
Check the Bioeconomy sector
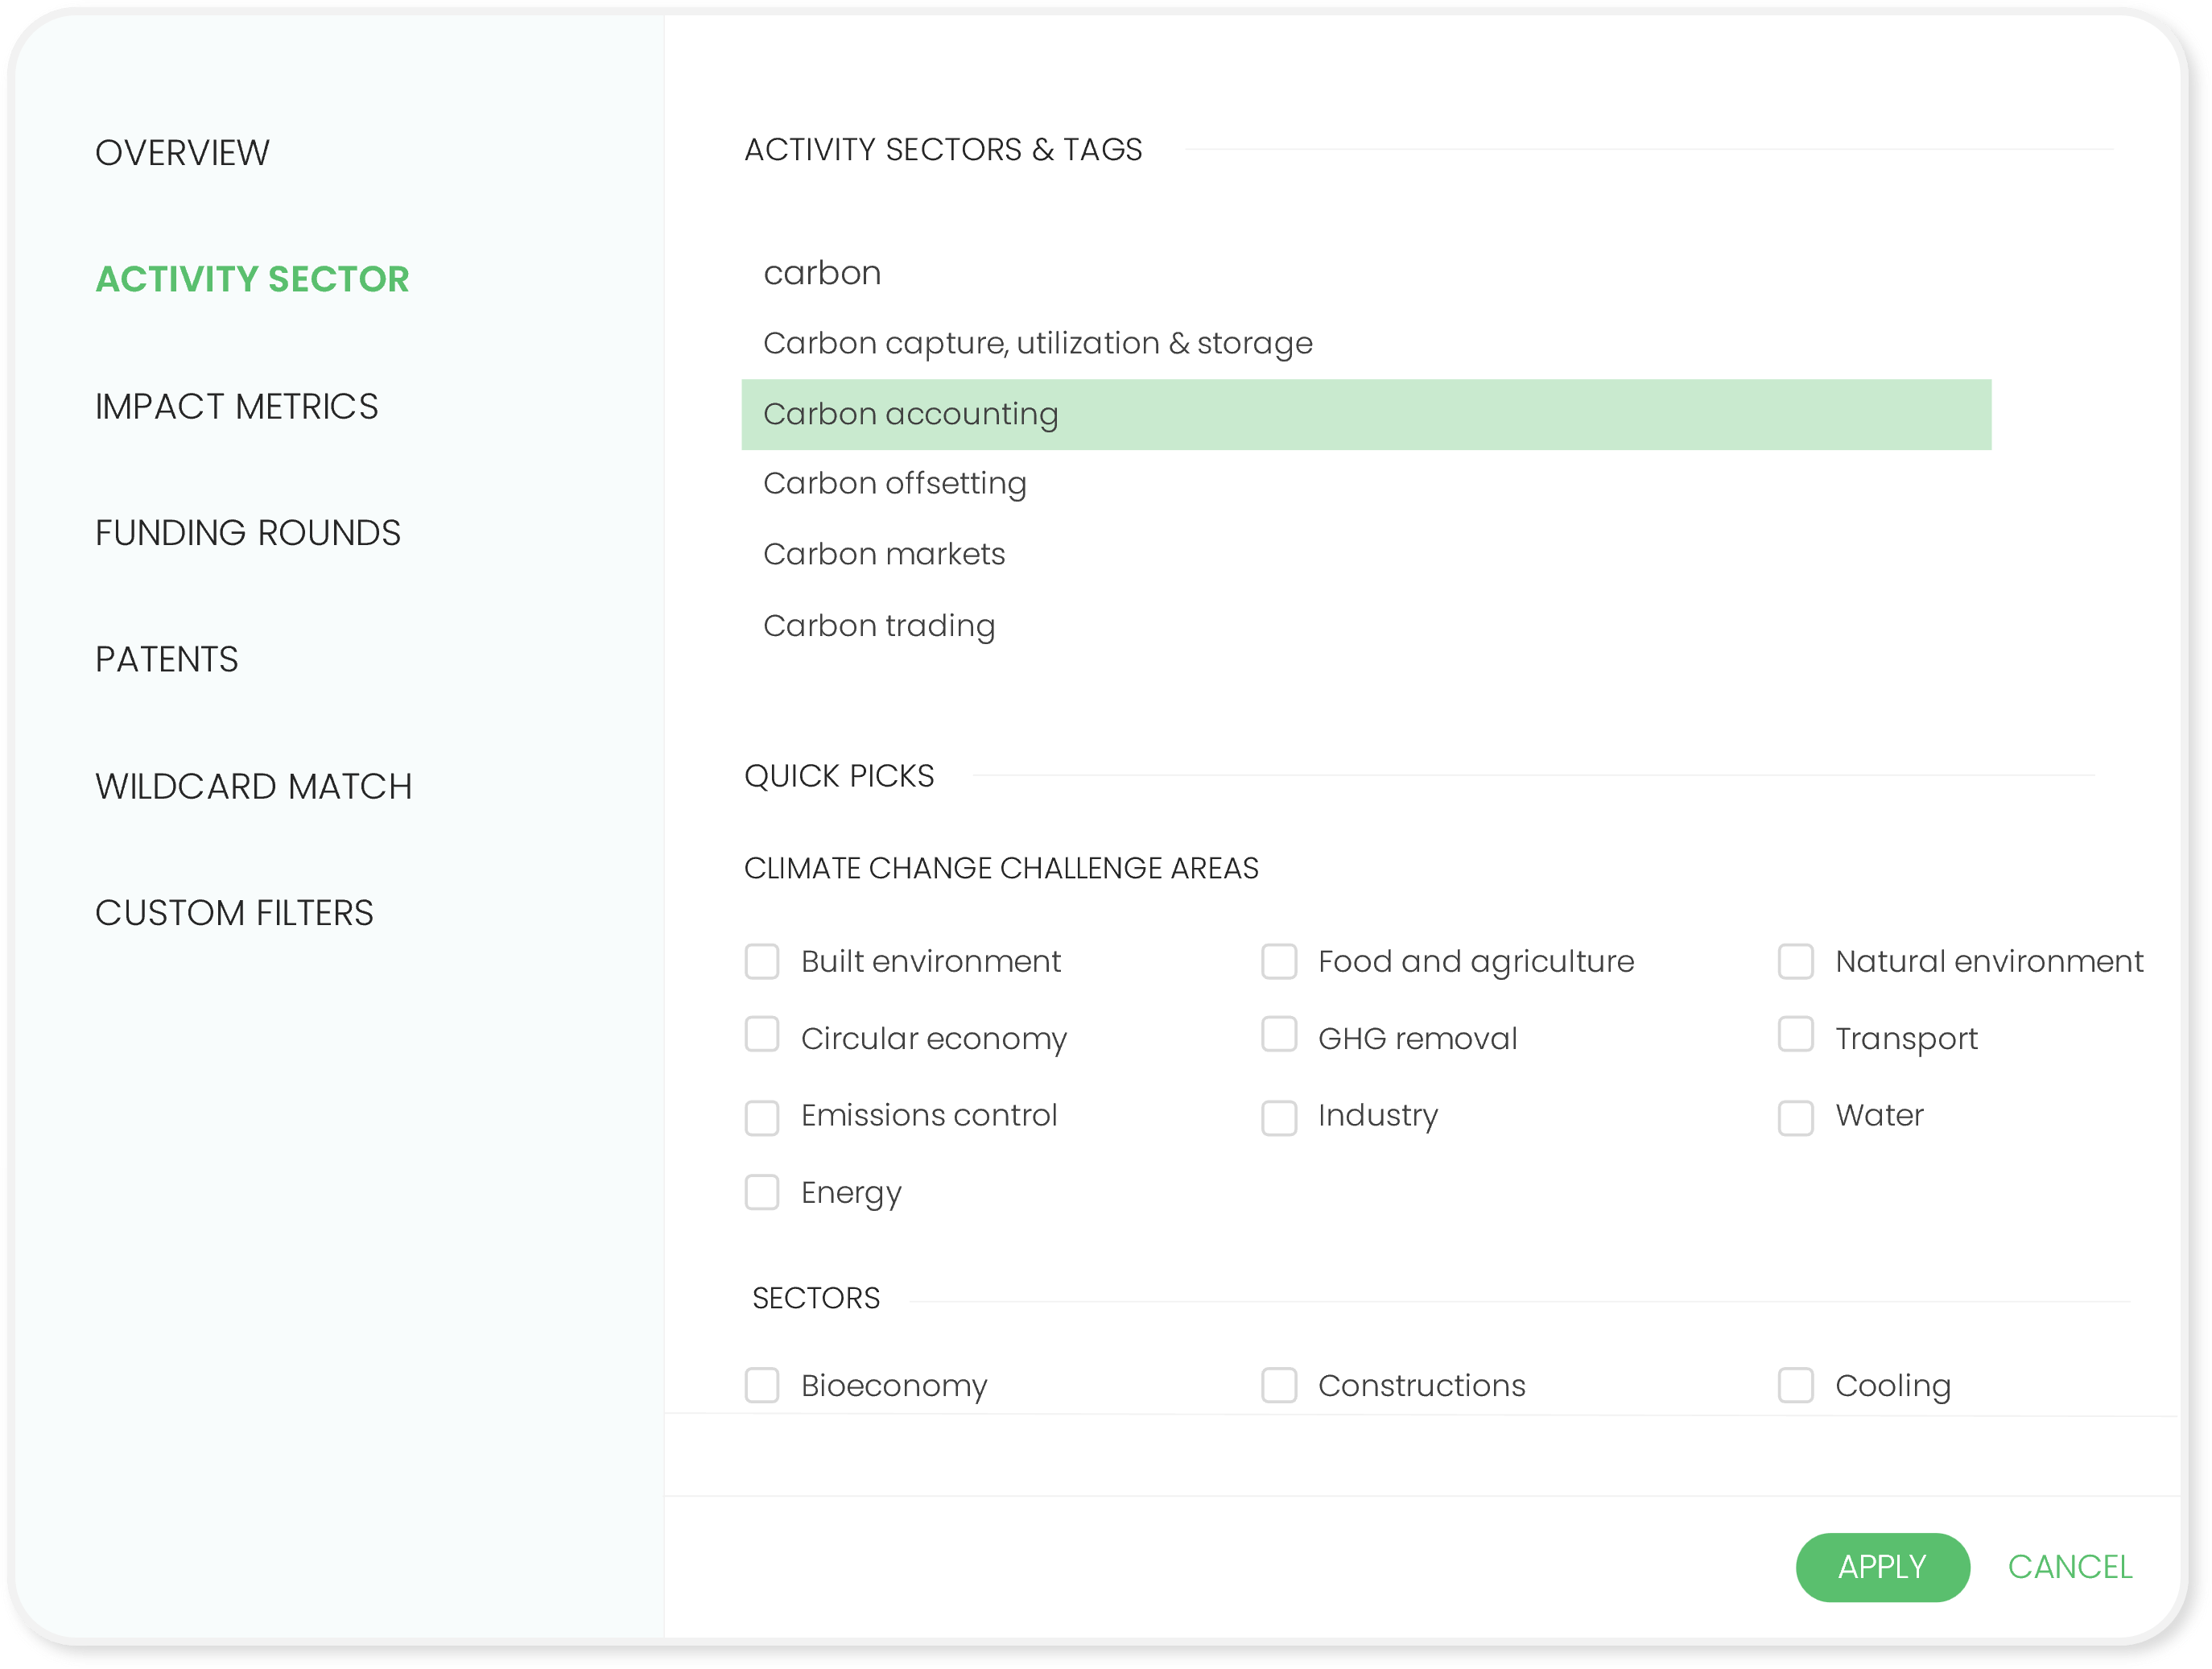click(x=762, y=1385)
